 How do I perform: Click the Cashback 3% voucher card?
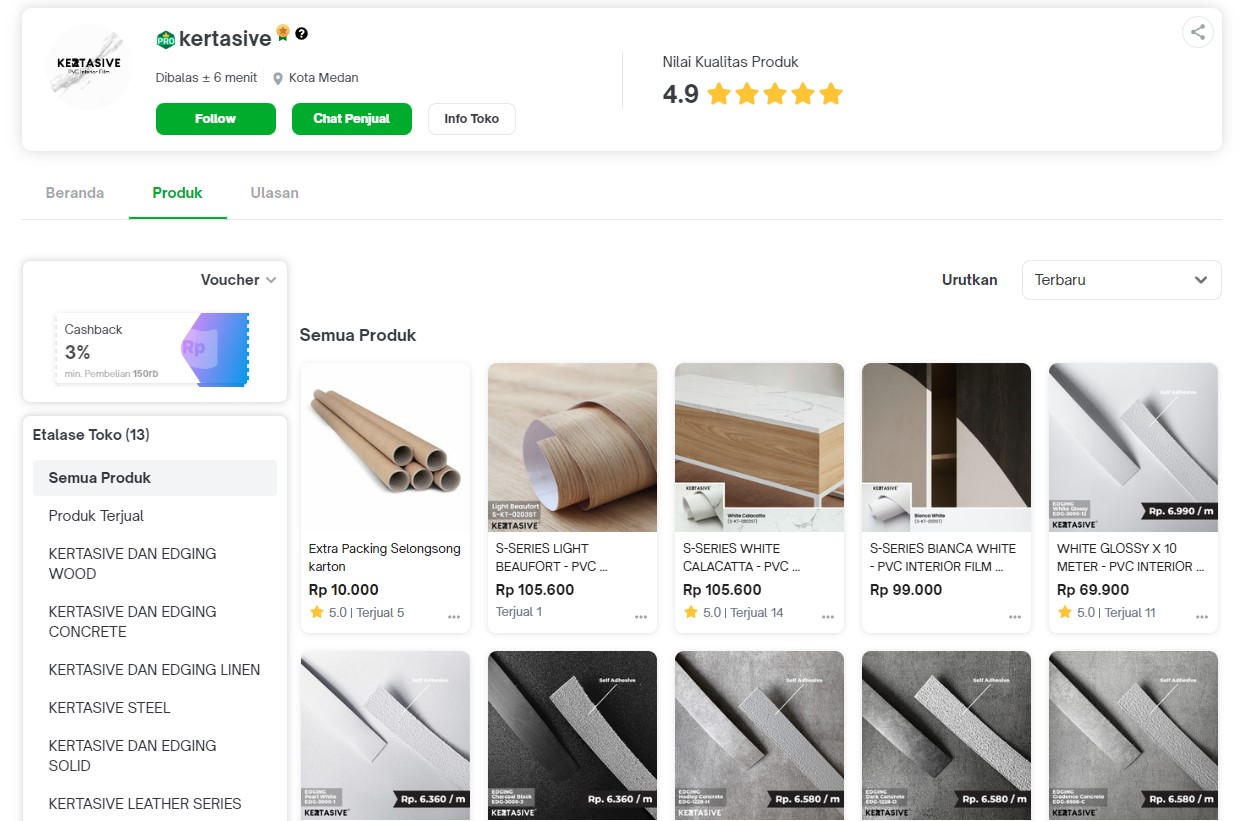151,350
